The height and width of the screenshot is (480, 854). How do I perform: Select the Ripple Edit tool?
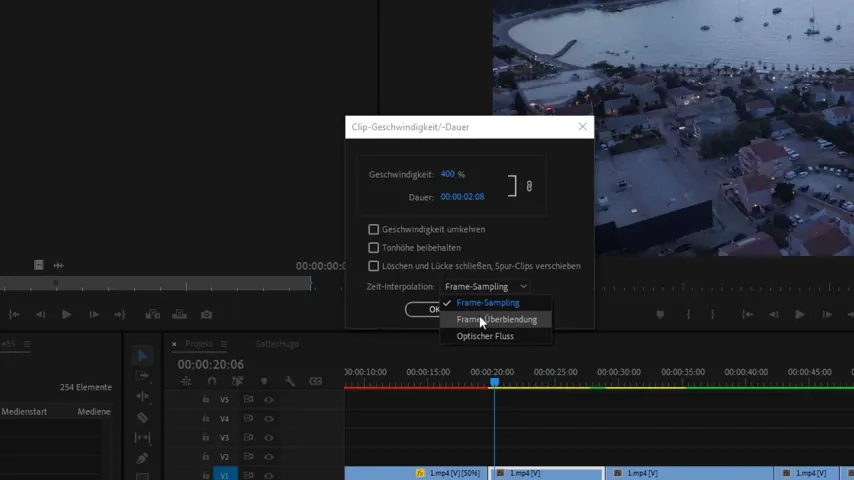click(142, 397)
